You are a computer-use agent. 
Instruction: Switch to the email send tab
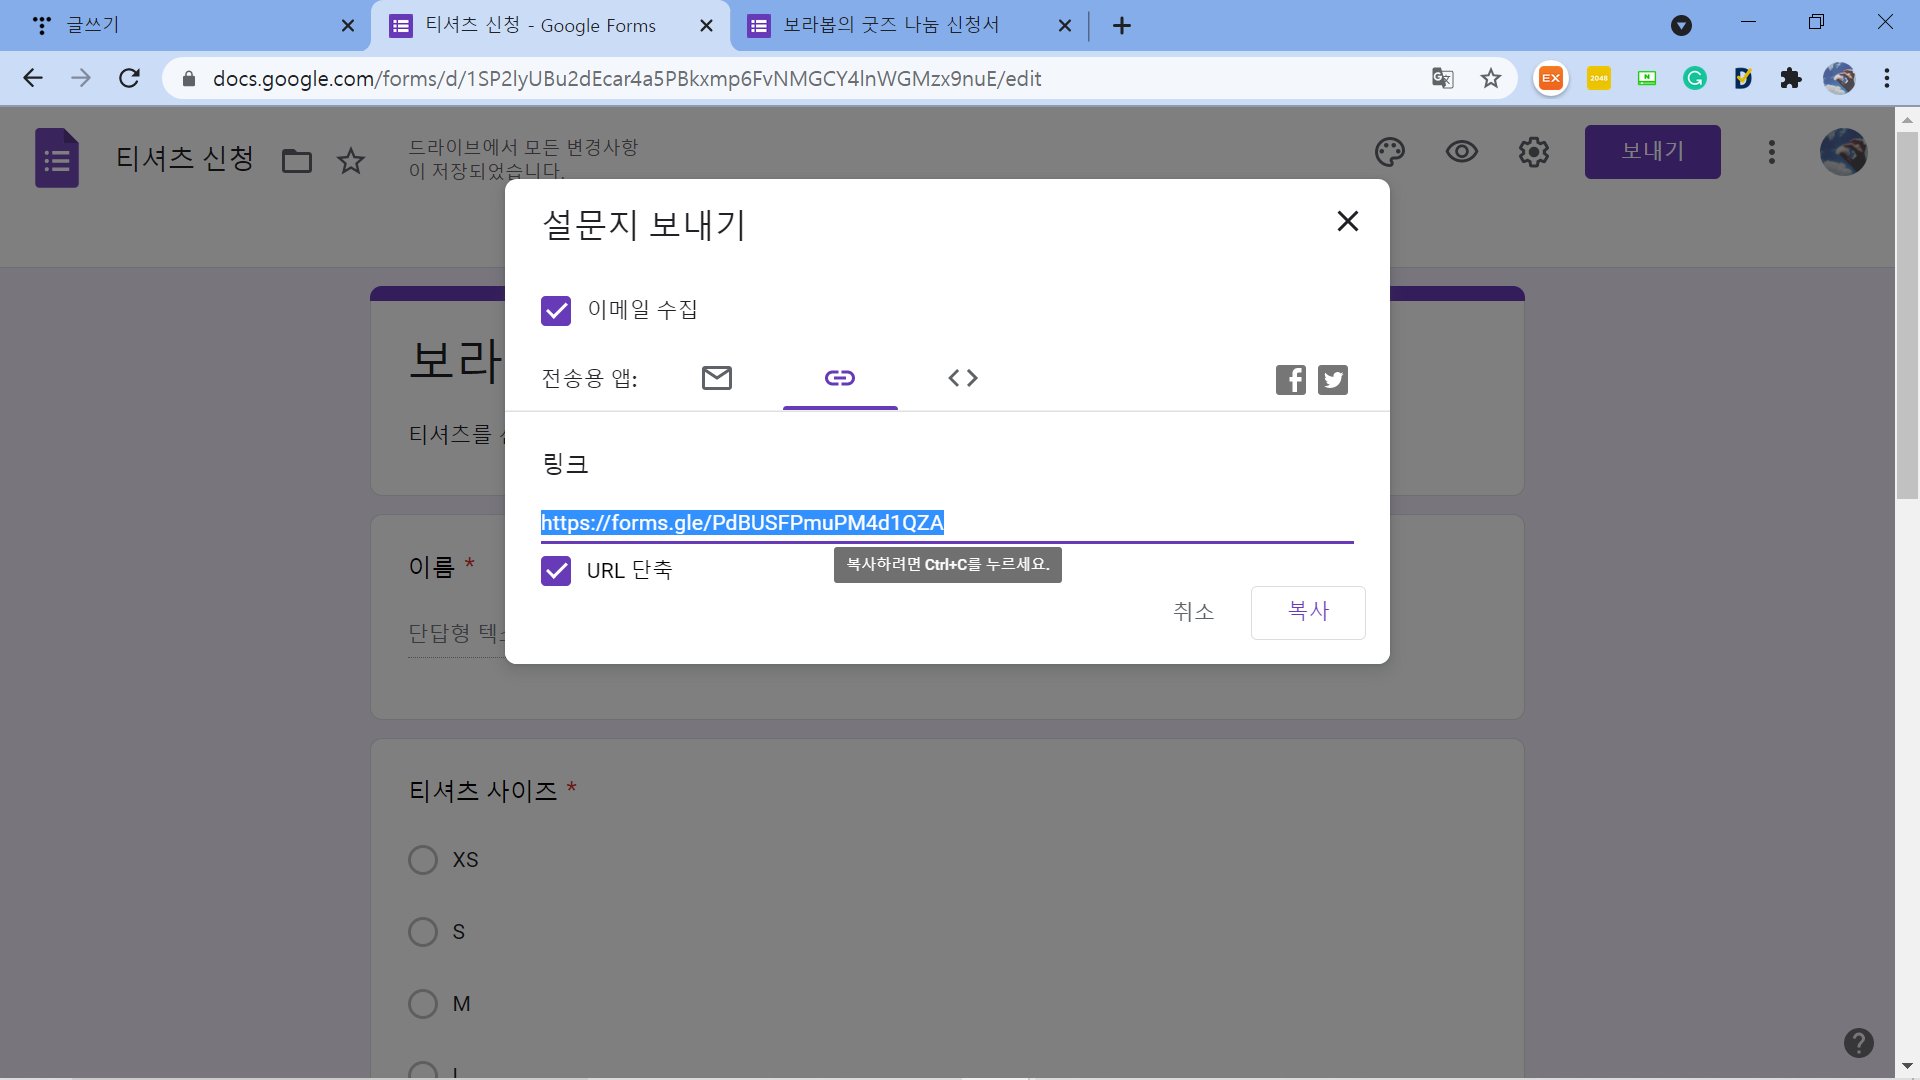[x=717, y=378]
